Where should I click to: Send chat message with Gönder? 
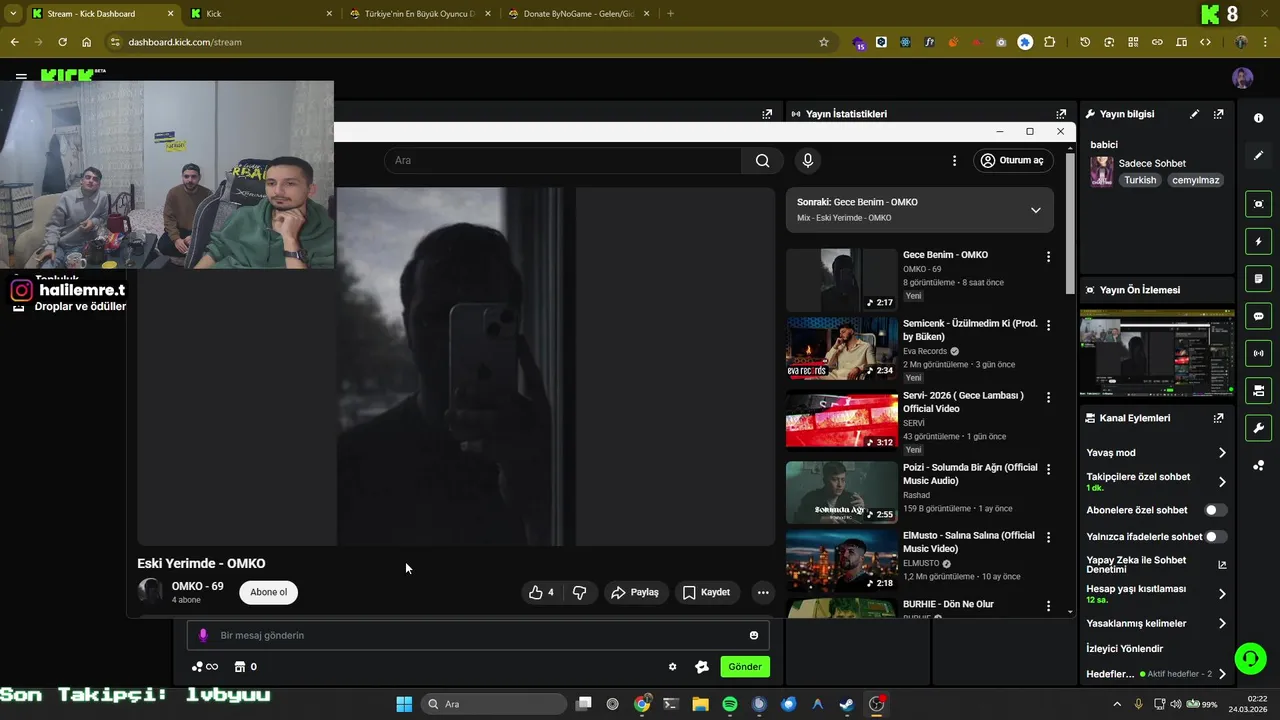coord(745,667)
